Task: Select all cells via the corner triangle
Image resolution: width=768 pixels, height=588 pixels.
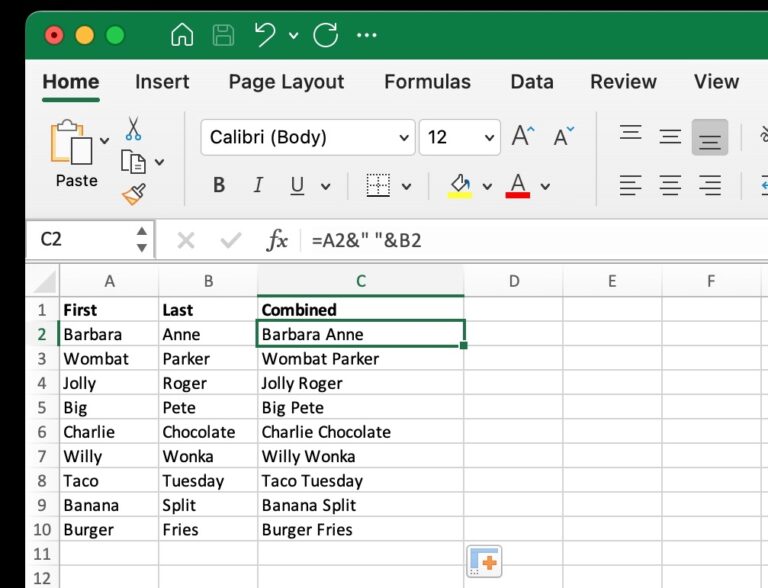Action: tap(45, 282)
